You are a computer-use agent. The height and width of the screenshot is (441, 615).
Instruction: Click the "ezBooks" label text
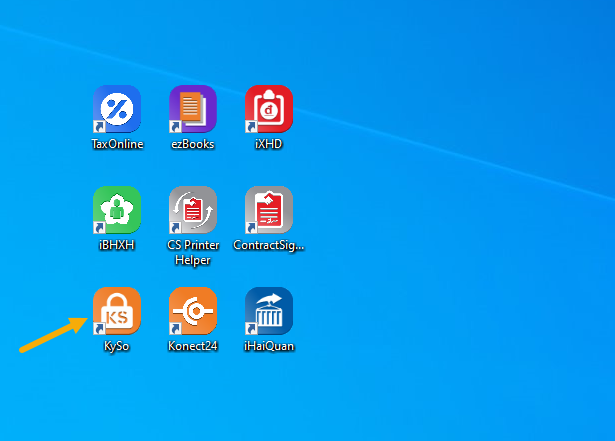[193, 144]
